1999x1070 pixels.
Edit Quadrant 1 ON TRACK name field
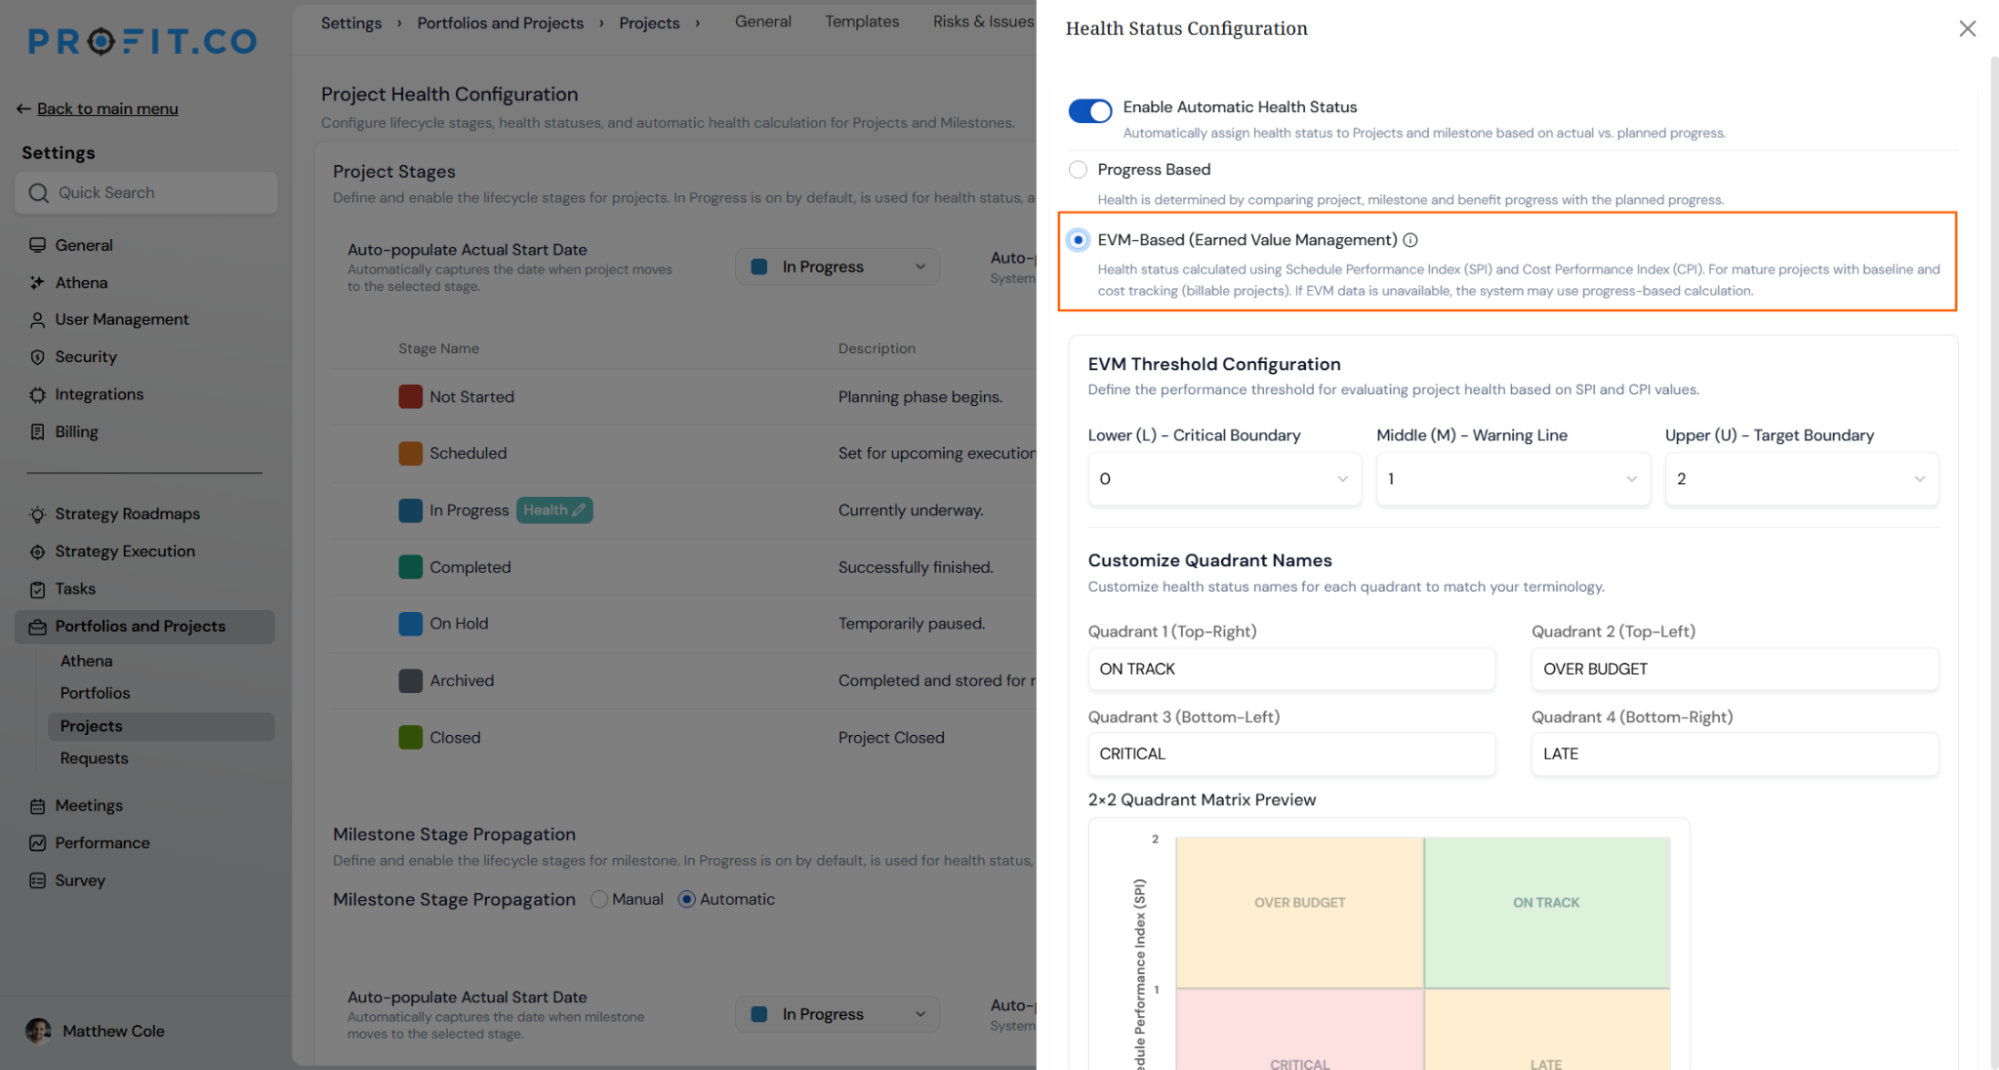tap(1291, 669)
